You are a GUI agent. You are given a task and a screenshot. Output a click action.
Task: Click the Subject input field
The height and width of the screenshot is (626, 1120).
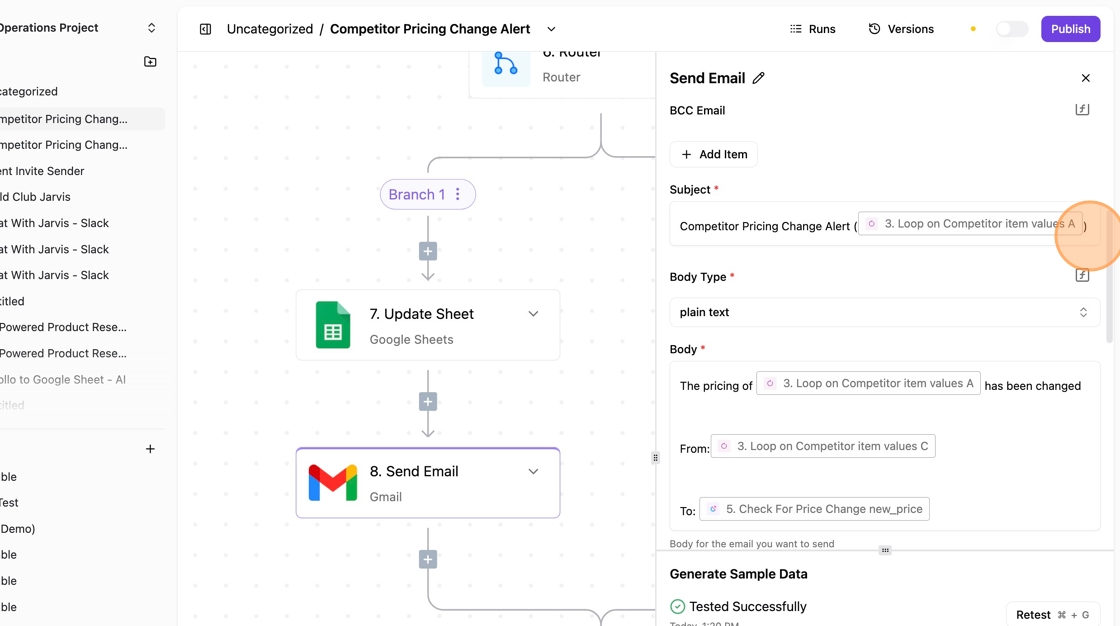coord(765,227)
